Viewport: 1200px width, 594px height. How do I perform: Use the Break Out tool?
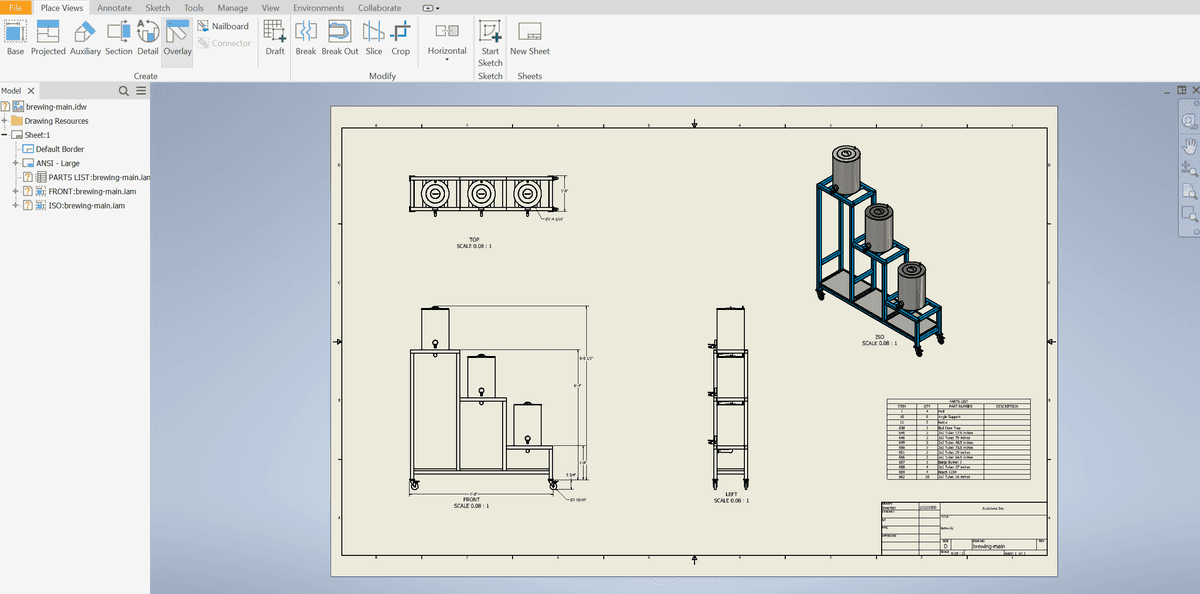[x=339, y=38]
